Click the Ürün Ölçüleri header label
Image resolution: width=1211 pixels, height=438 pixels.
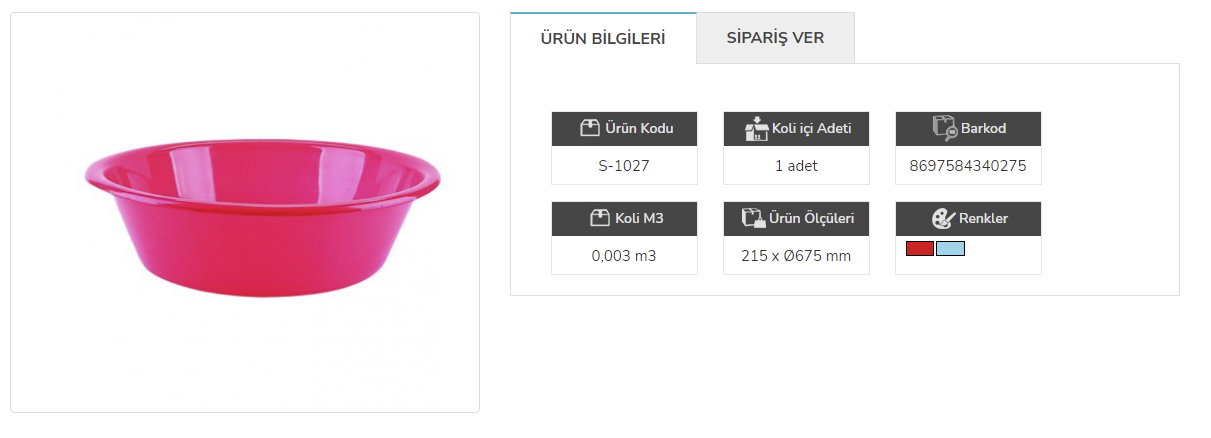(811, 218)
